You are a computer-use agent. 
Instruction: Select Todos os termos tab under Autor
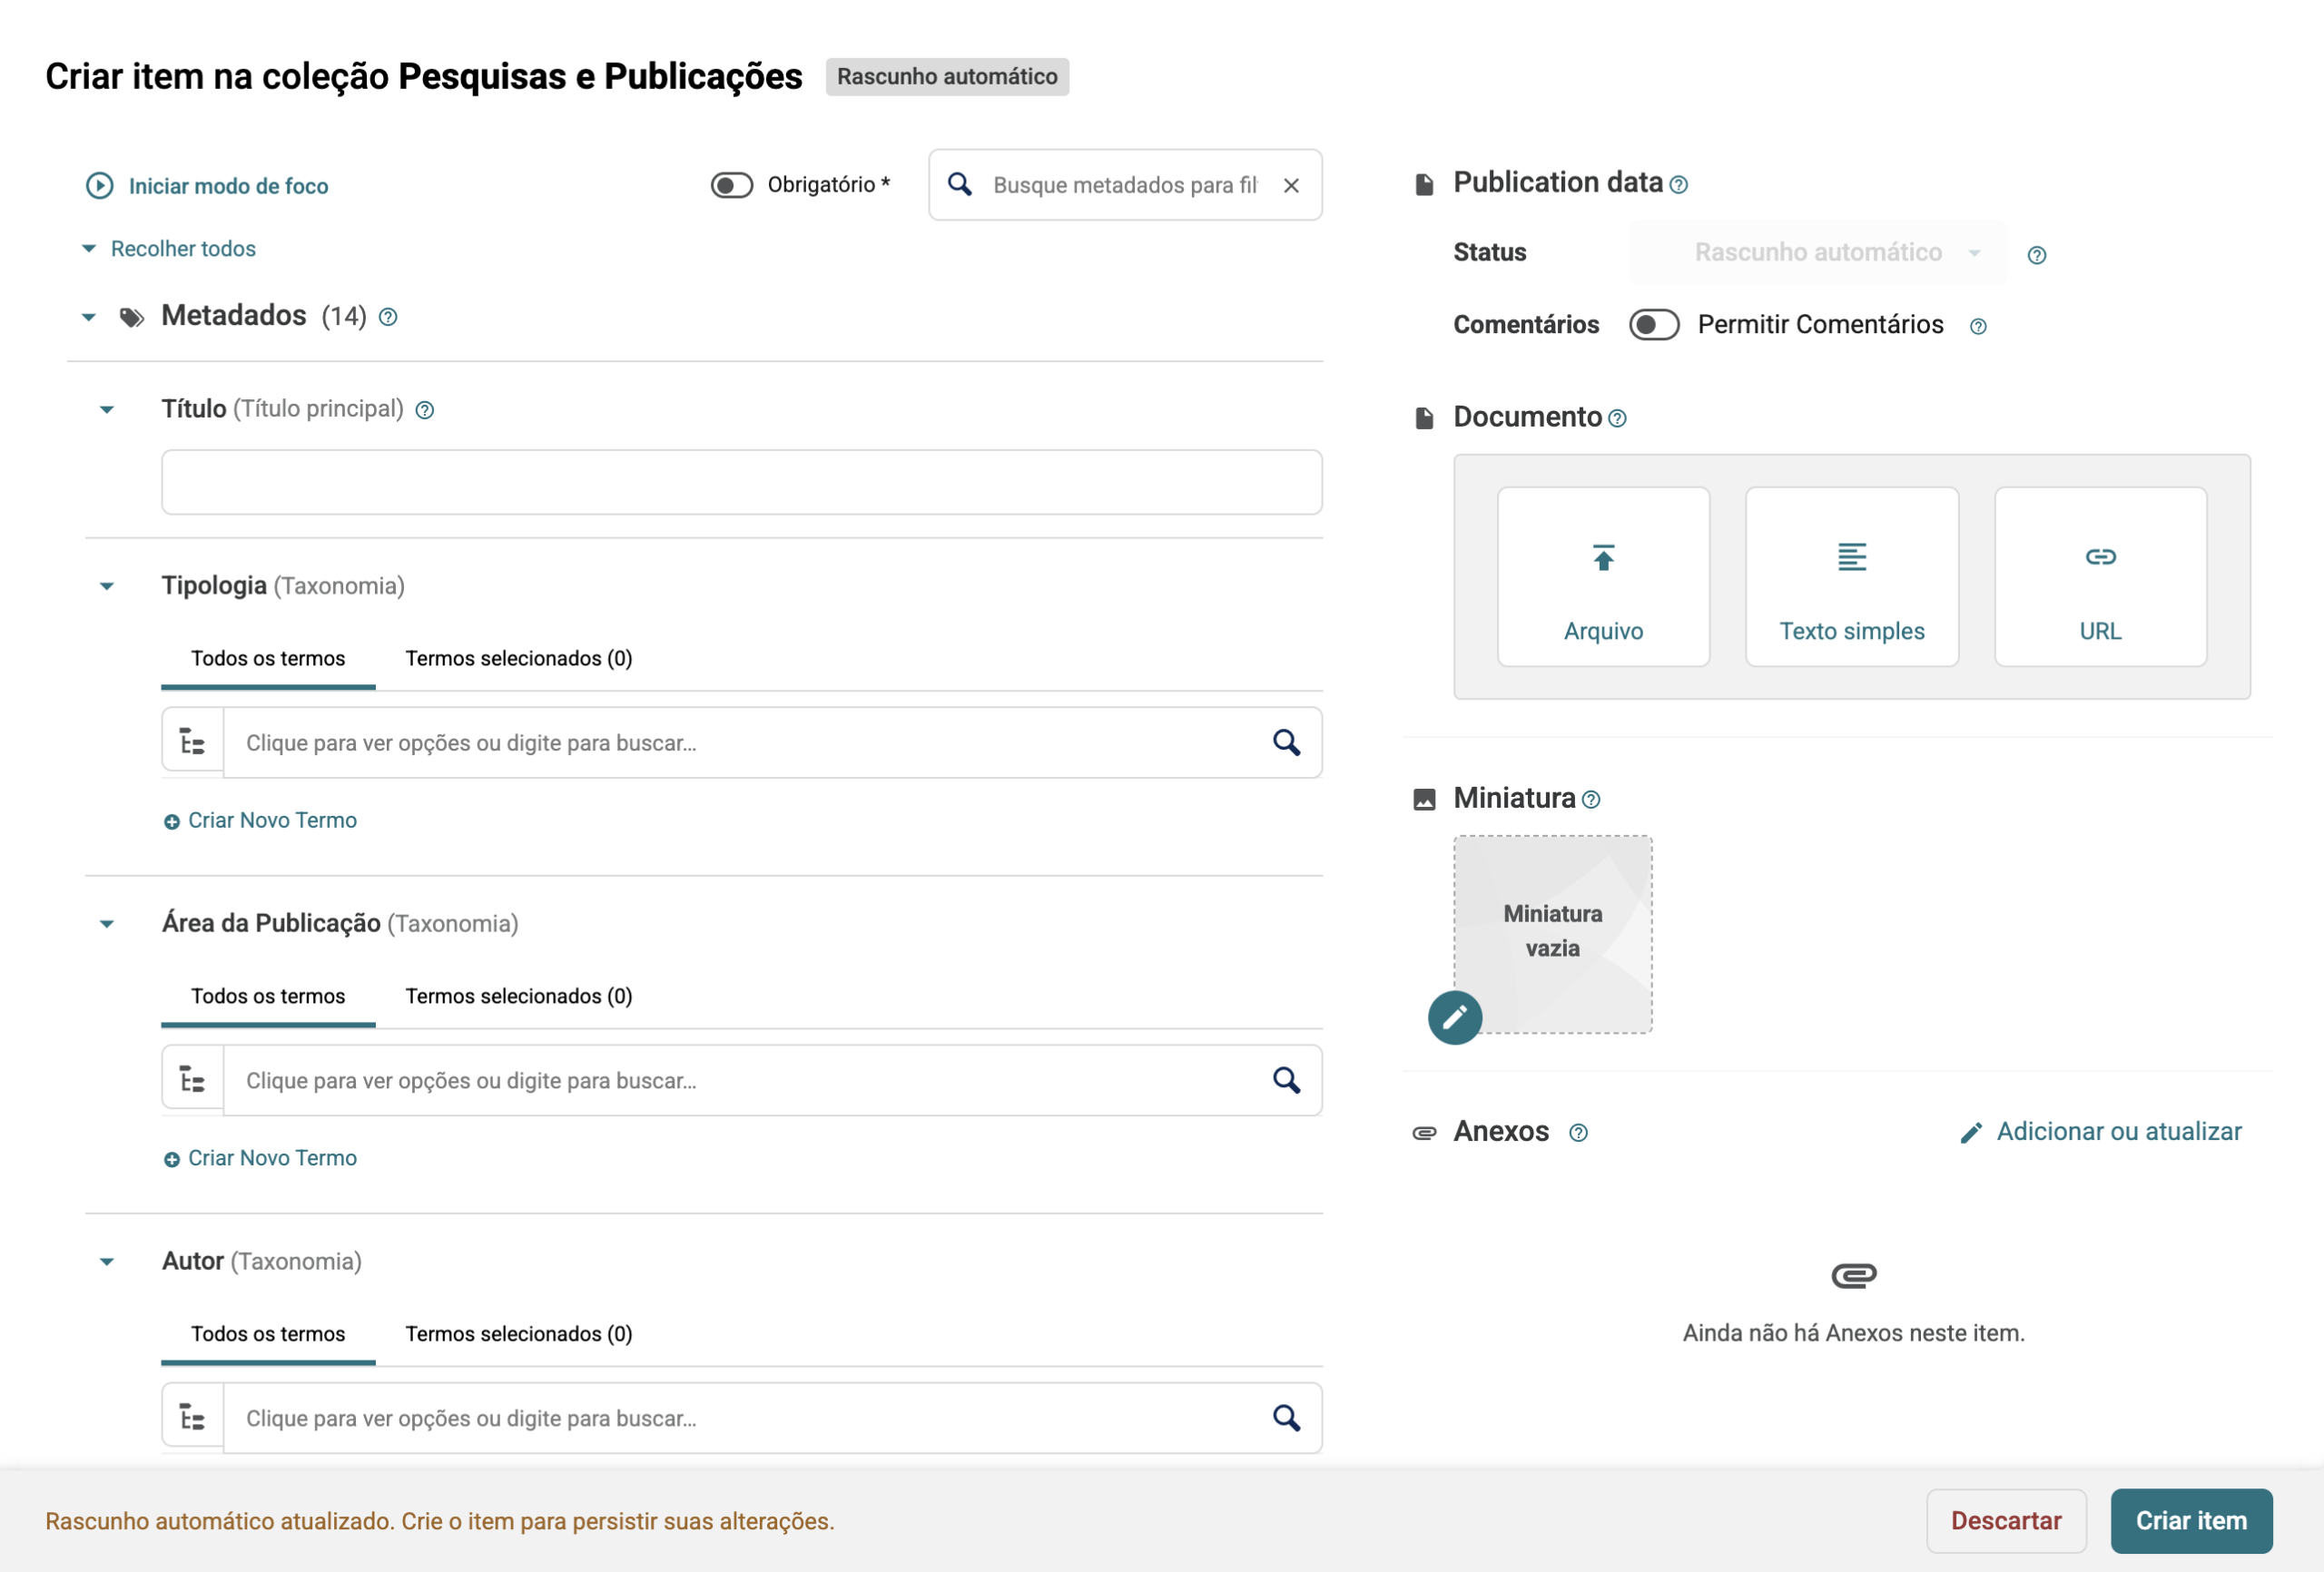pyautogui.click(x=268, y=1334)
